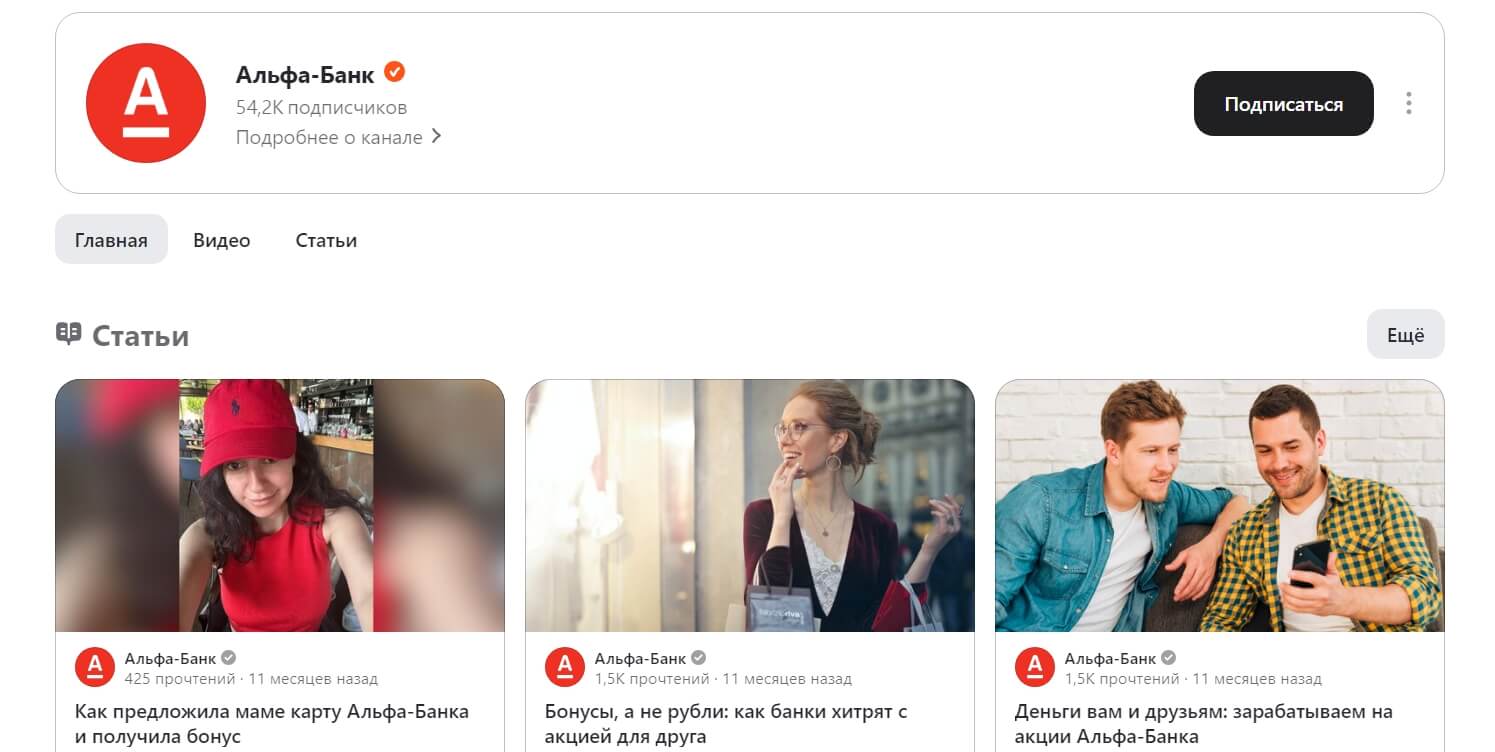The width and height of the screenshot is (1495, 752).
Task: Open the Подробнее о канале link
Action: click(x=339, y=137)
